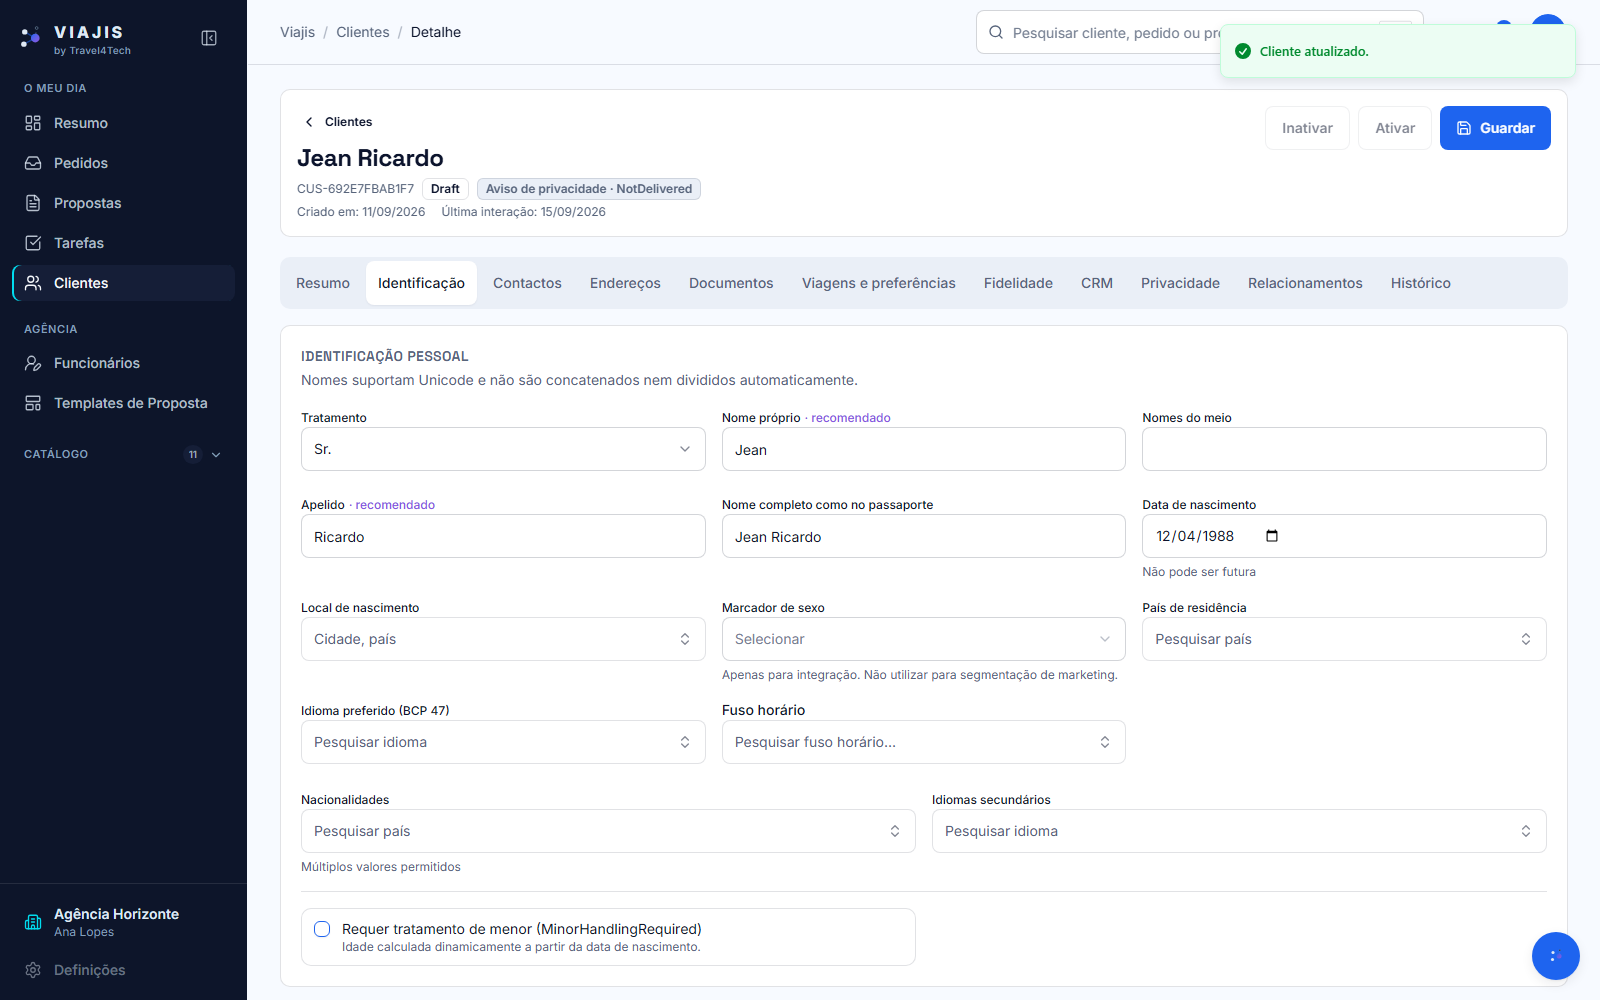The height and width of the screenshot is (1000, 1600).
Task: Switch to the Histórico tab
Action: pyautogui.click(x=1420, y=283)
